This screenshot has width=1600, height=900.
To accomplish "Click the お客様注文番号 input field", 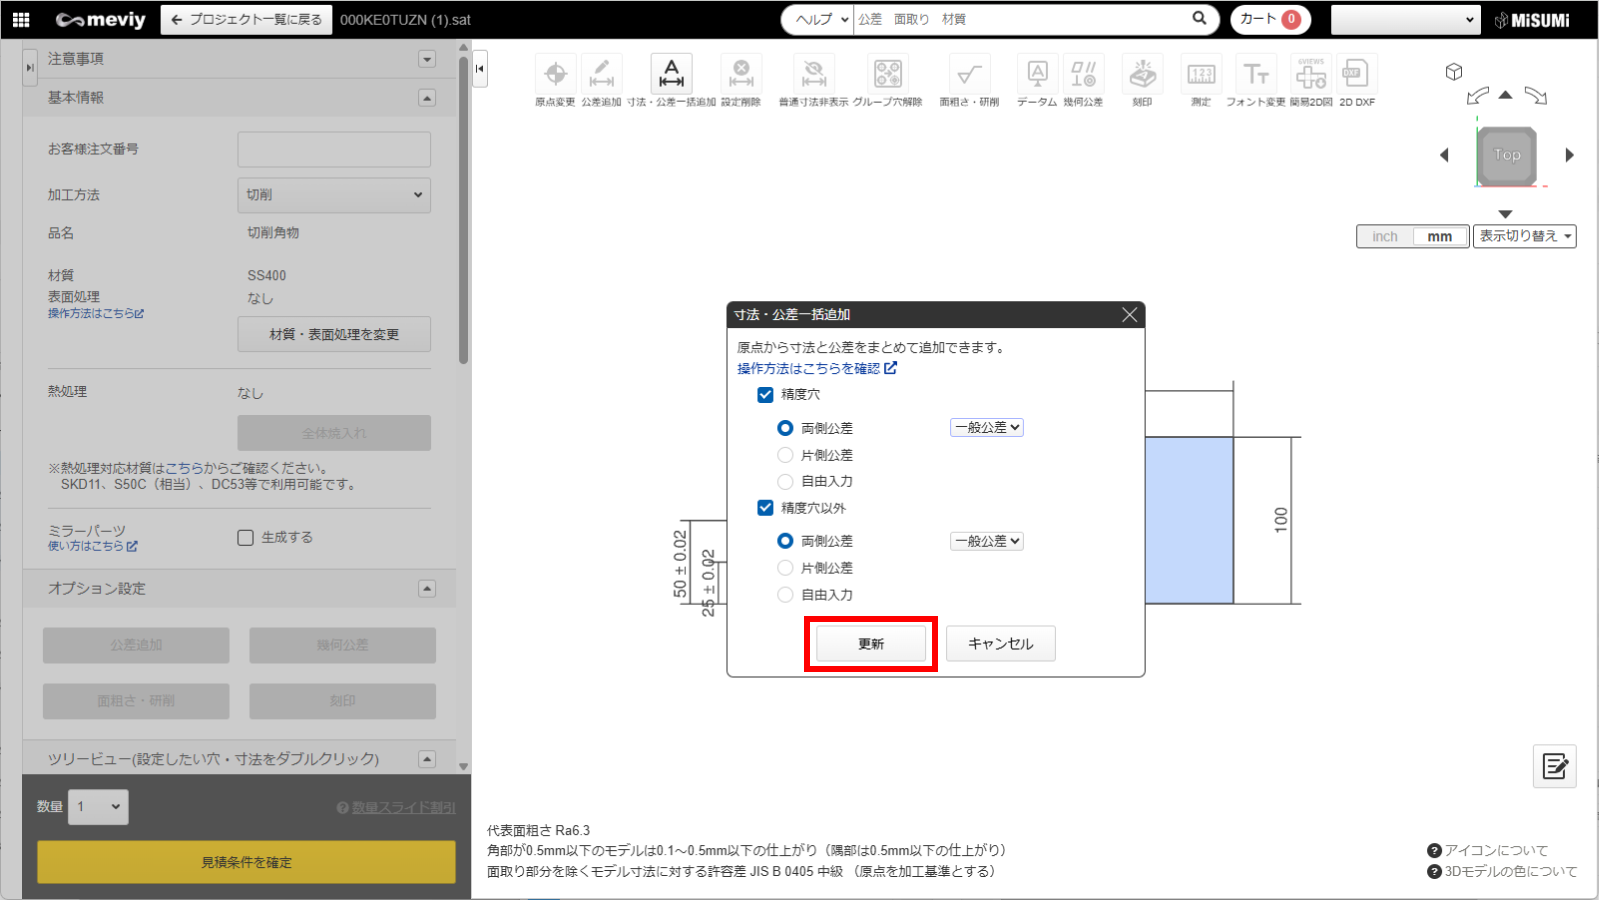I will [x=334, y=150].
